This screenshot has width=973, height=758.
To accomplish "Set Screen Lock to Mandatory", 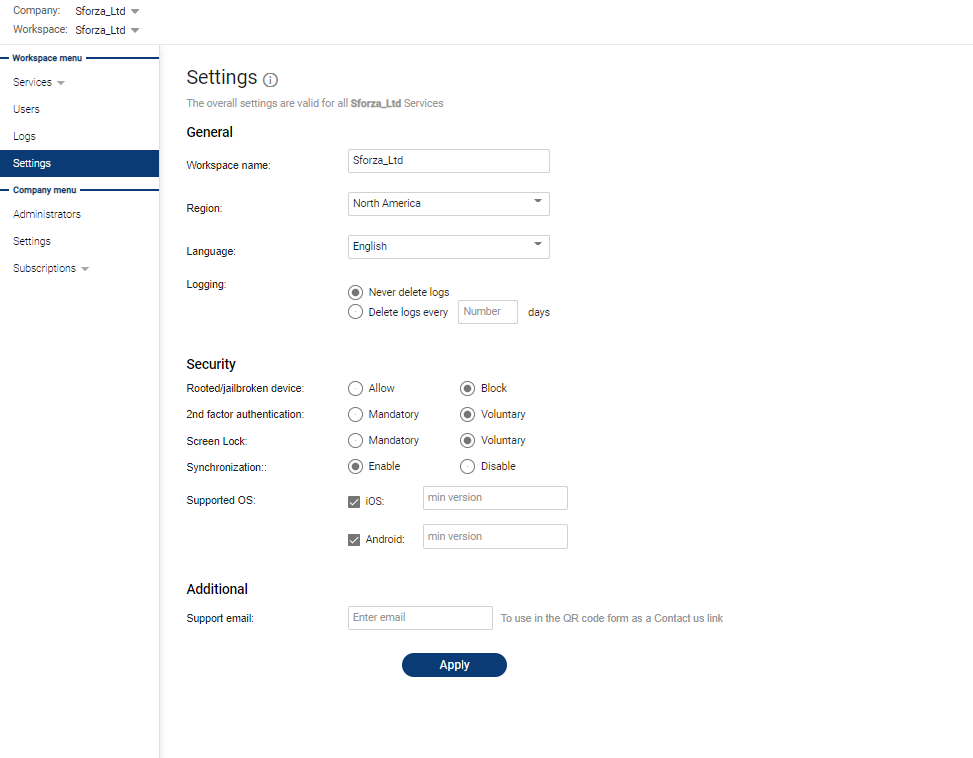I will click(355, 440).
